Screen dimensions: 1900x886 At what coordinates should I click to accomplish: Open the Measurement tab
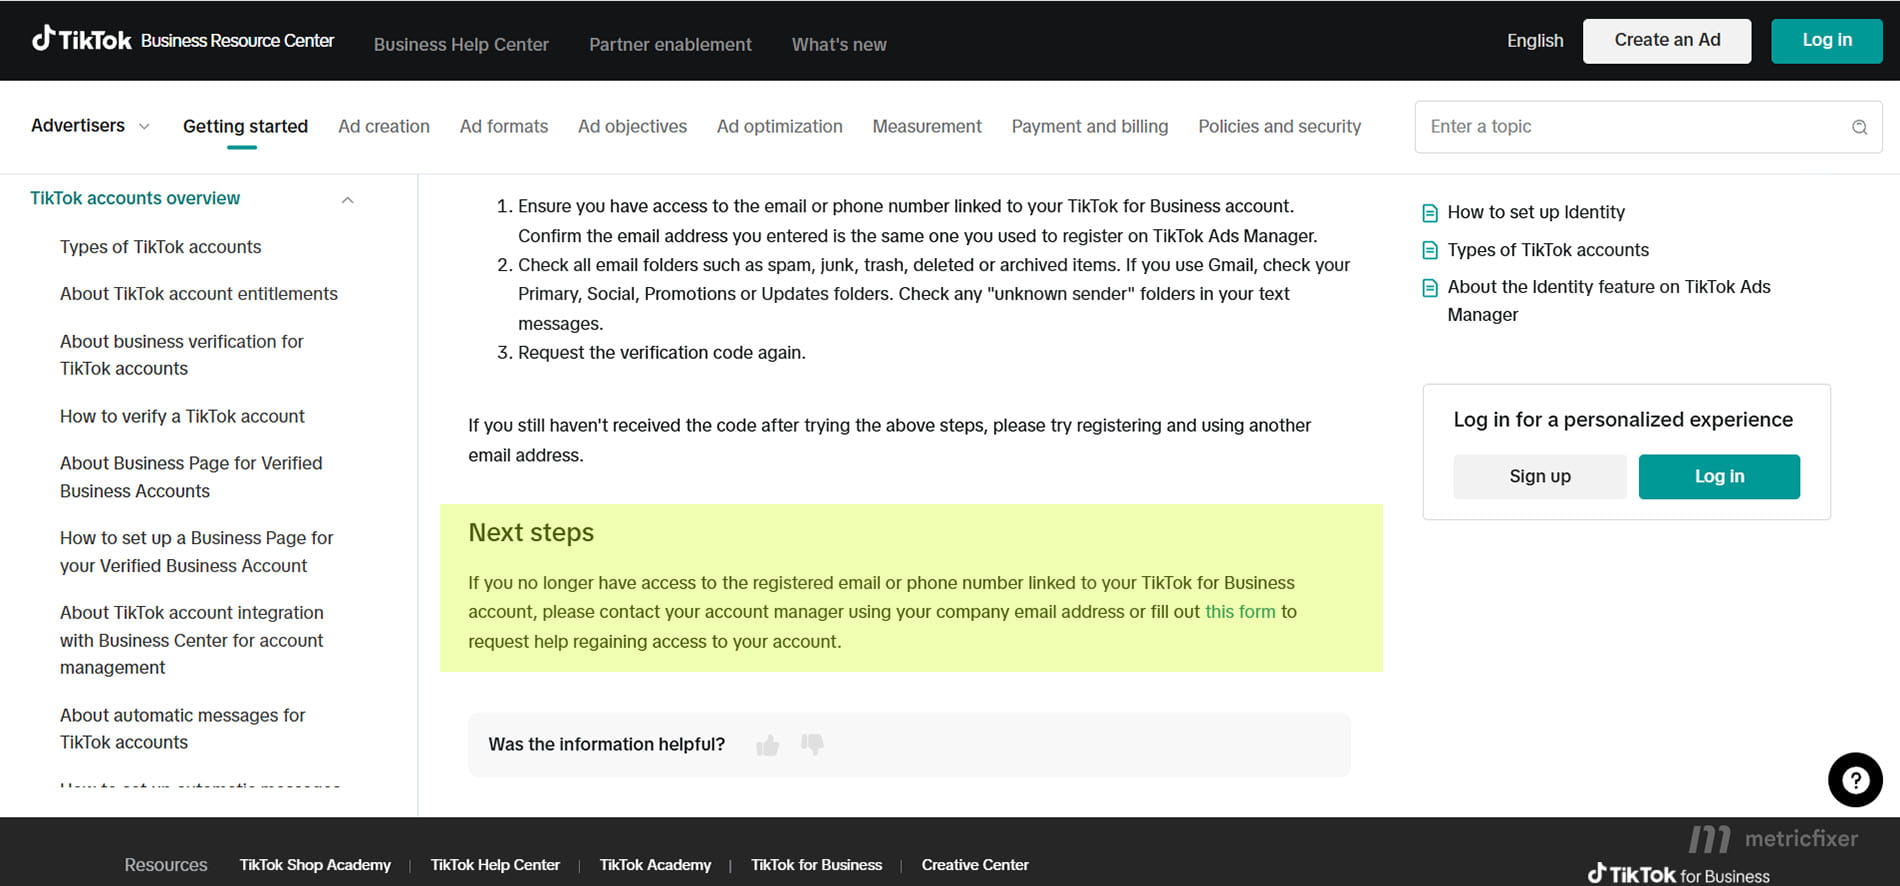(927, 127)
